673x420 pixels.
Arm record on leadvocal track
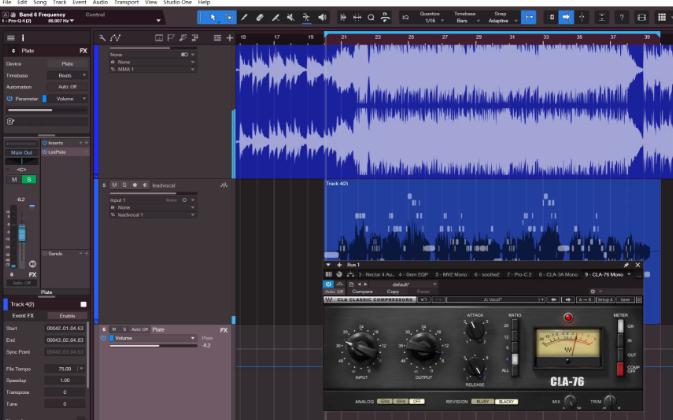pyautogui.click(x=134, y=185)
